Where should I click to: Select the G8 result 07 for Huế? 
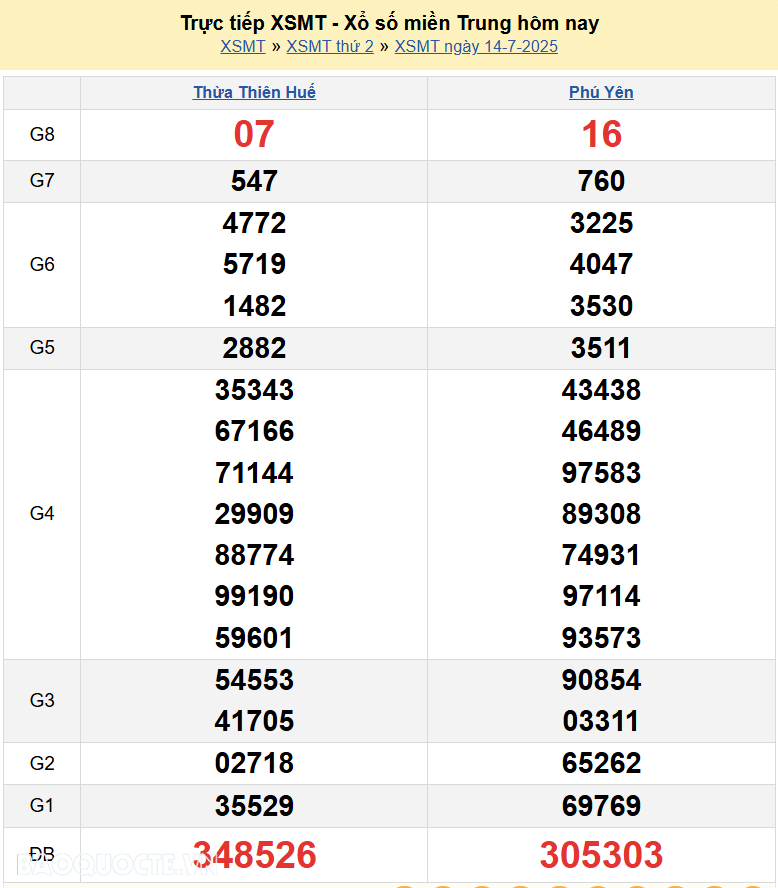254,134
